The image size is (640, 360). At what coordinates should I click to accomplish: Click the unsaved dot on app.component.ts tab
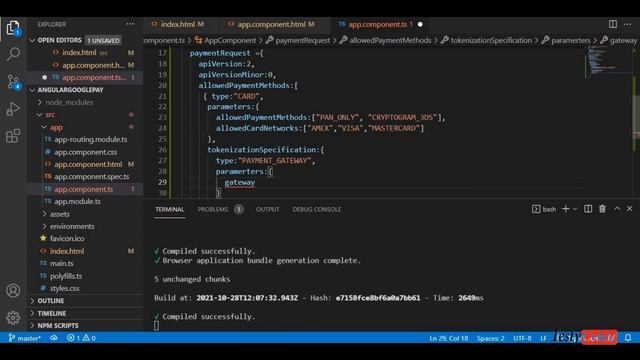(x=420, y=24)
